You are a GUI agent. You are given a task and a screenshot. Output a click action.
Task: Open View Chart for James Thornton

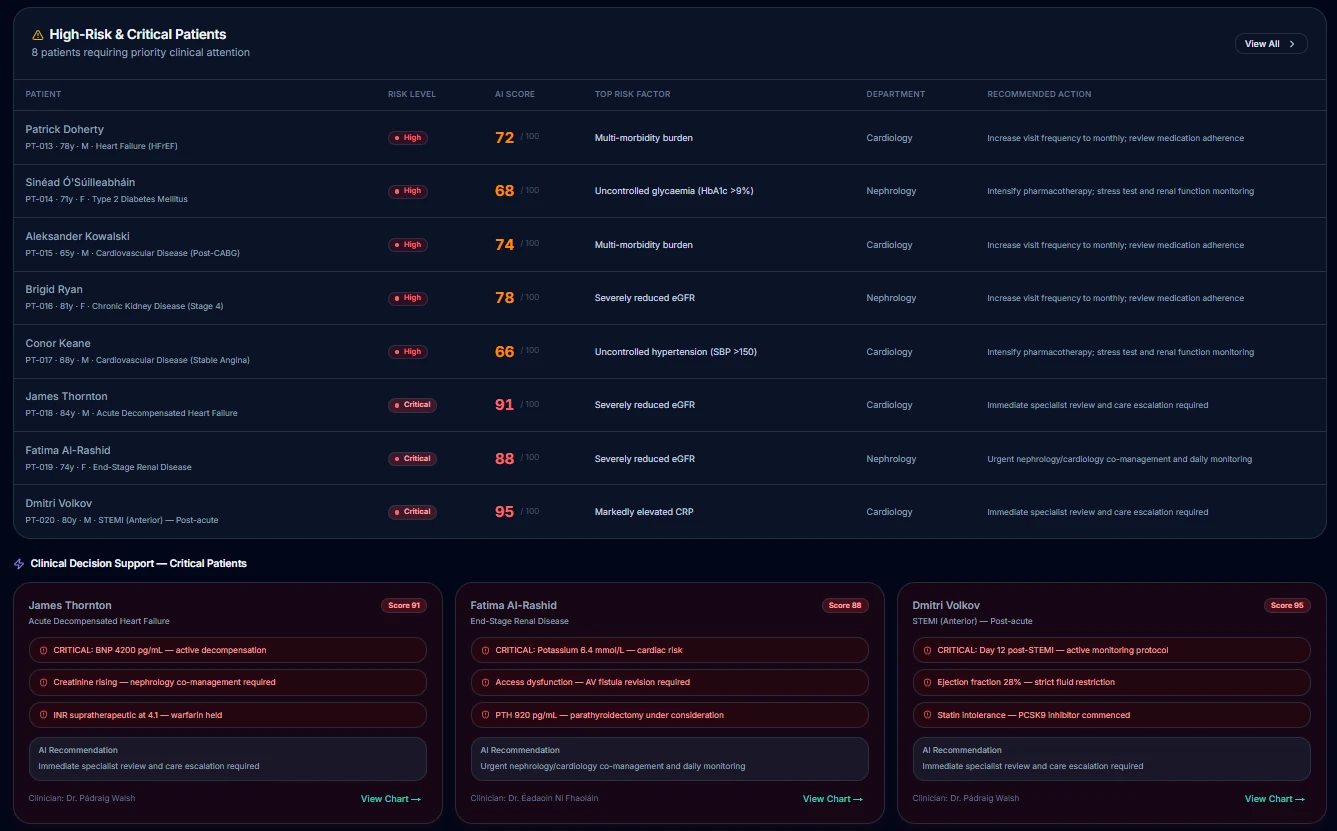[391, 799]
